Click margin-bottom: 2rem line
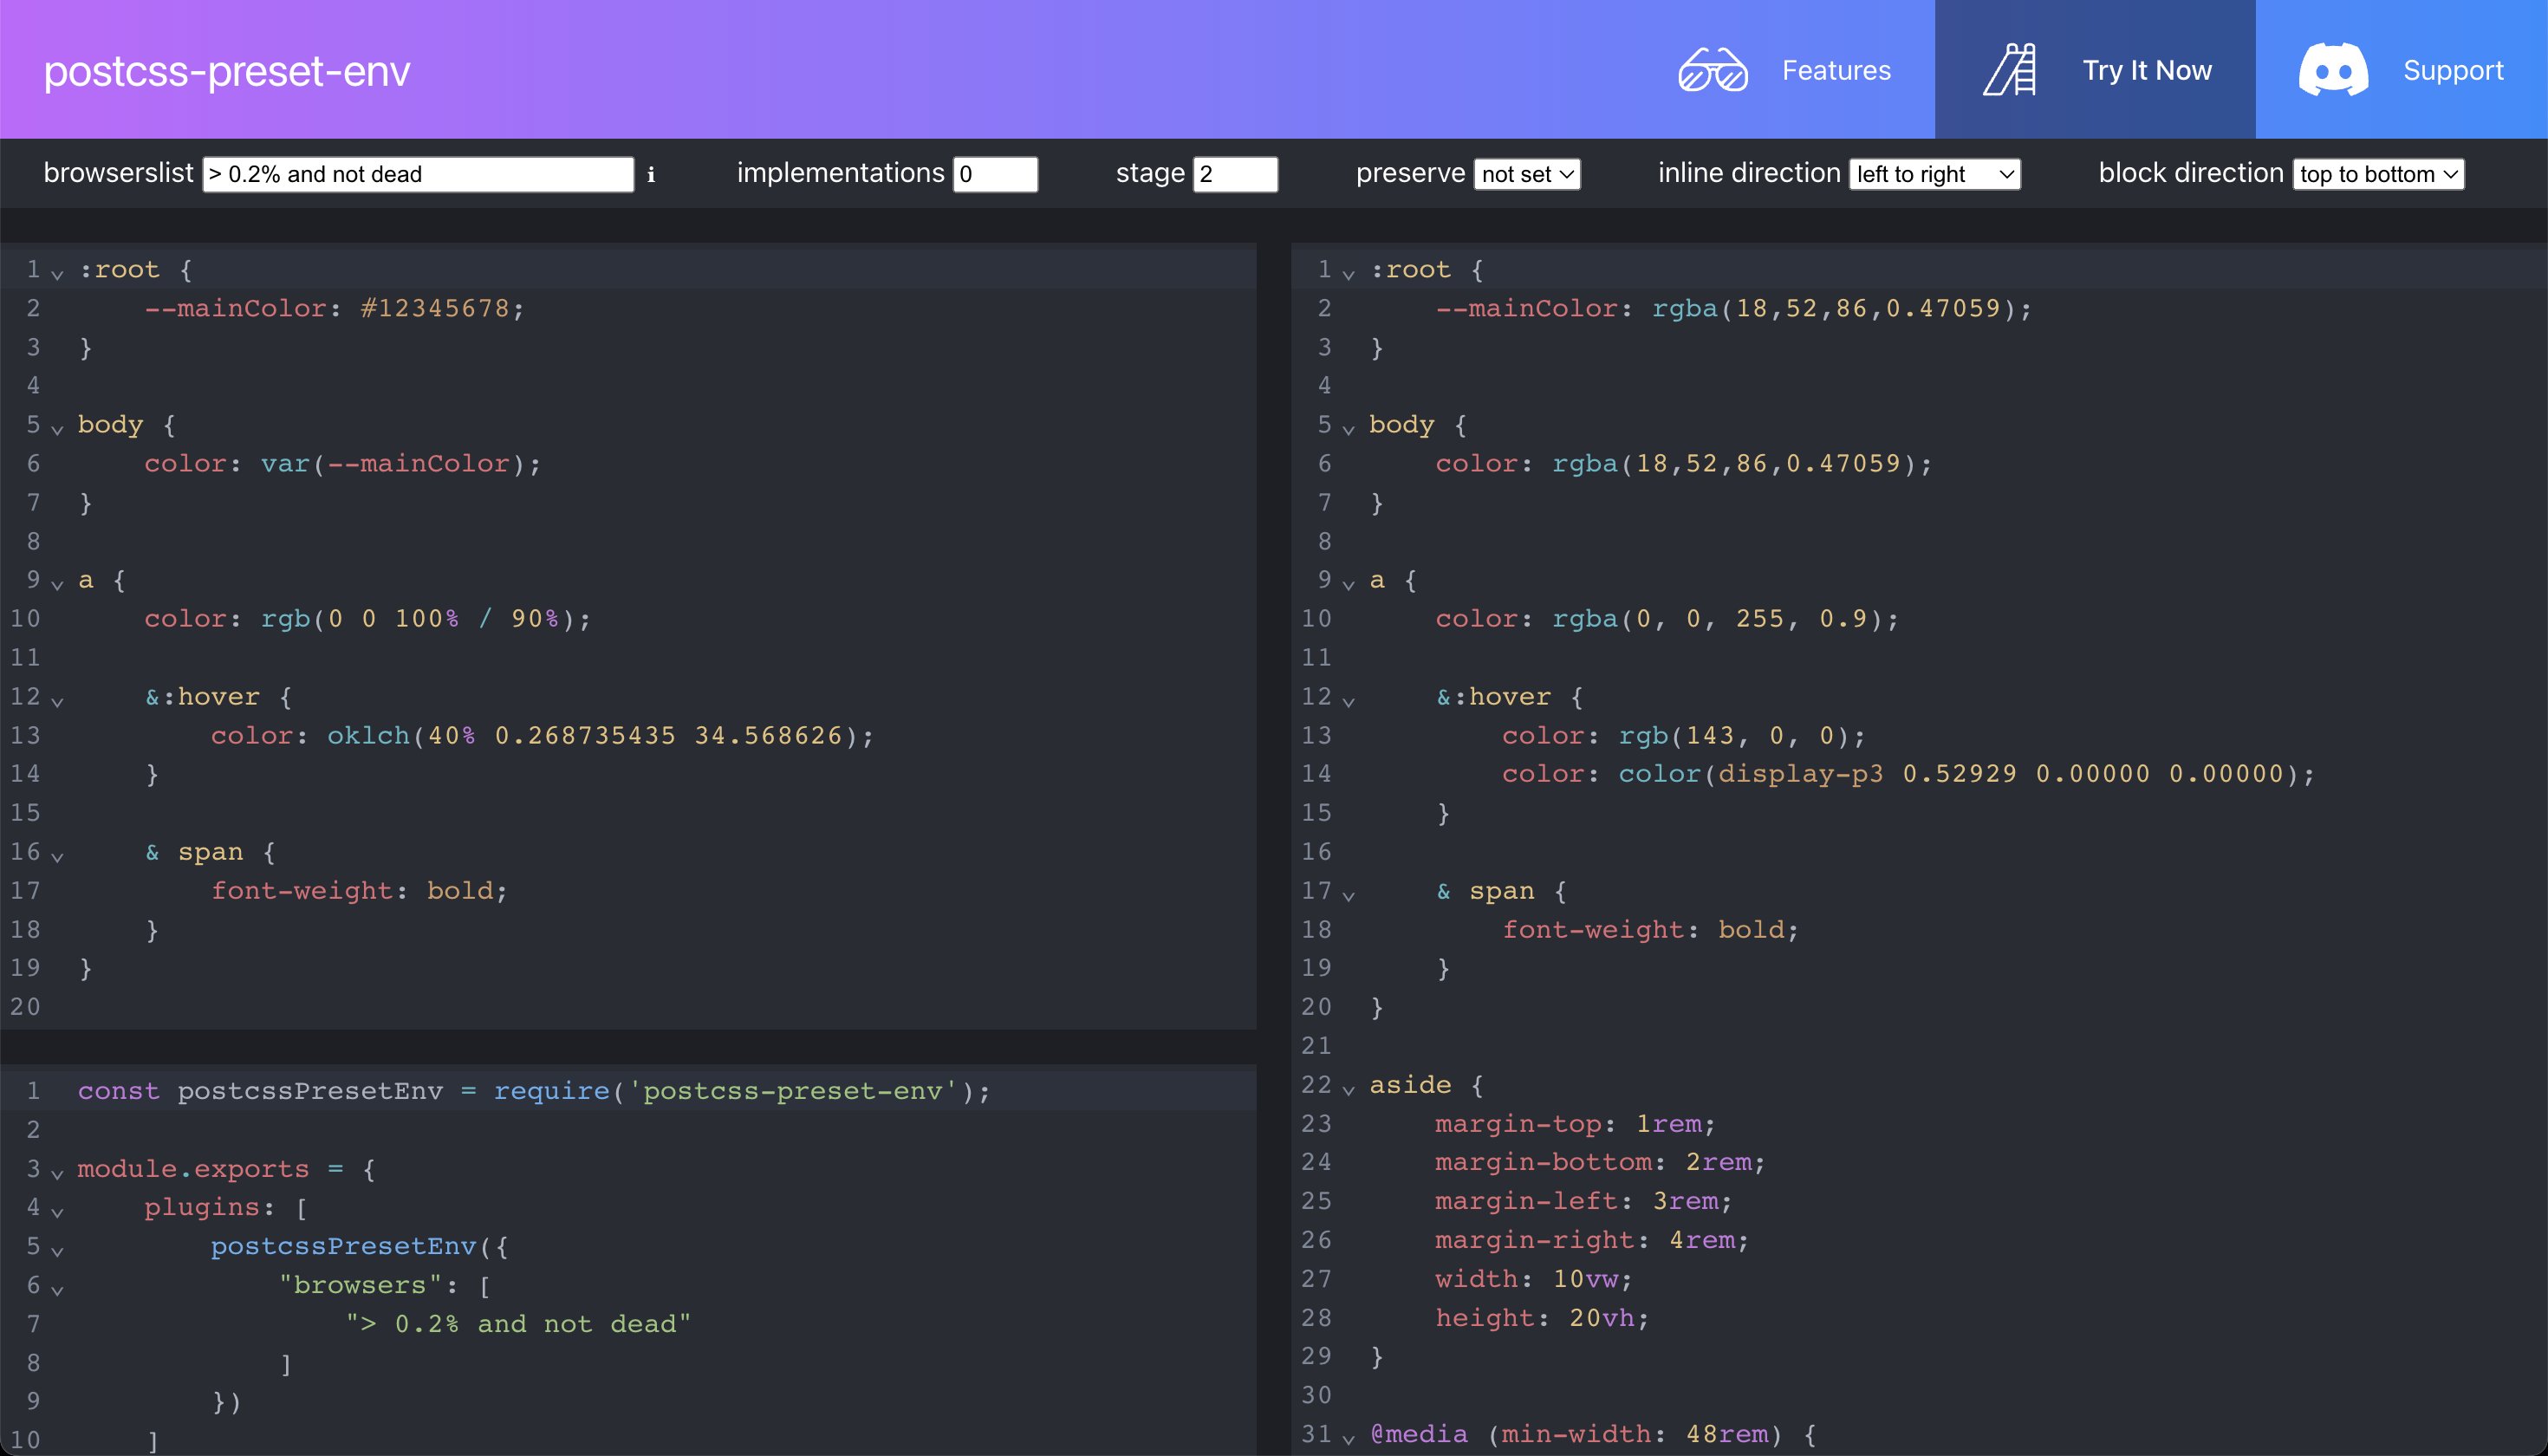 point(1600,1161)
